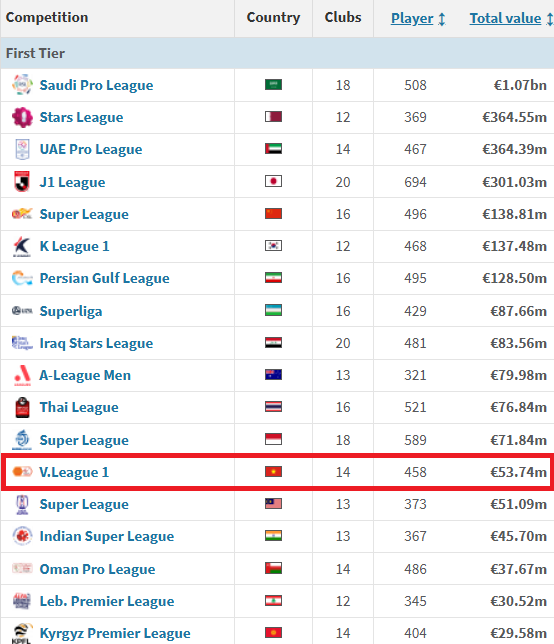
Task: Open the Kyrgyz Premier League link
Action: 115,633
